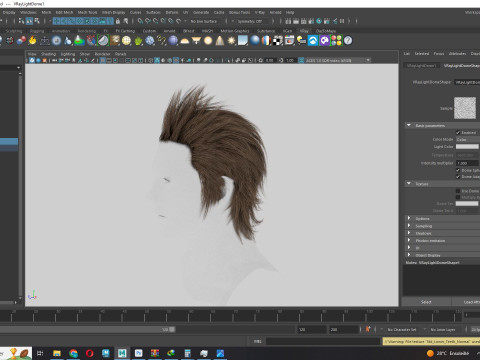Click the yellow grid sphere shelf icon
Viewport: 480px width, 360px height.
(x=126, y=41)
